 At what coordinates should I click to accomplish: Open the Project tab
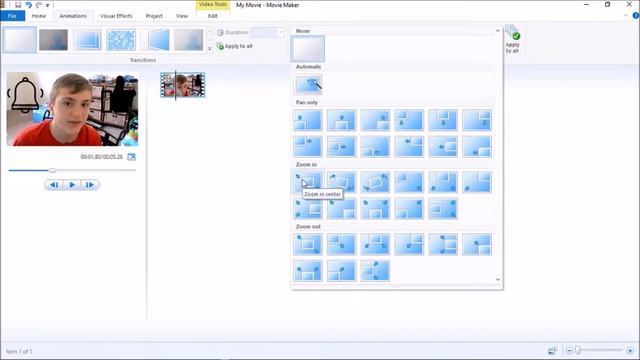[154, 16]
